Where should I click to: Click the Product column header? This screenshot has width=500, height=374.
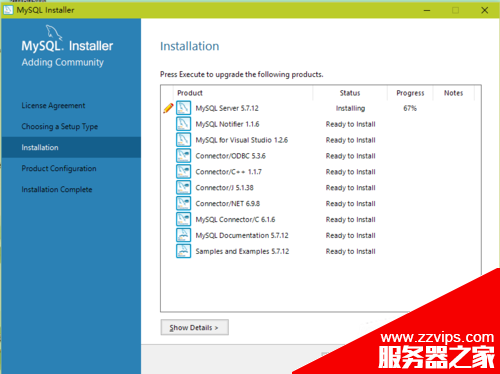pos(190,93)
